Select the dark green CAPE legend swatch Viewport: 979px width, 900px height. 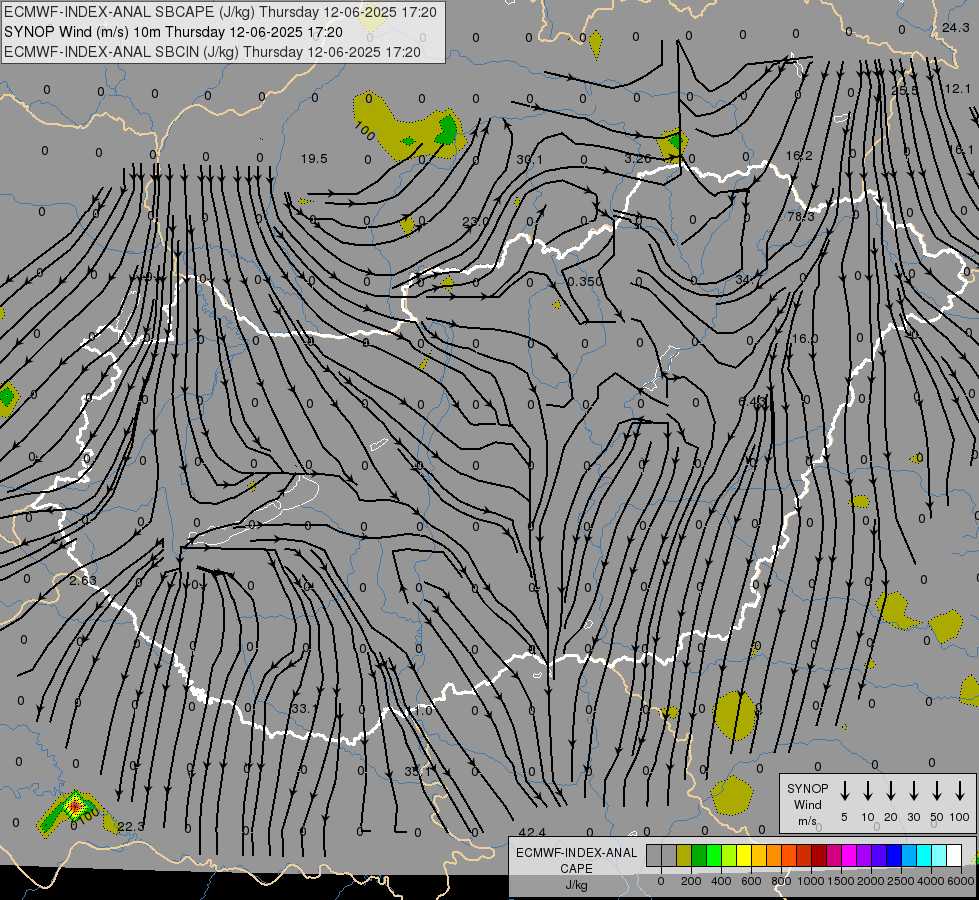[699, 856]
